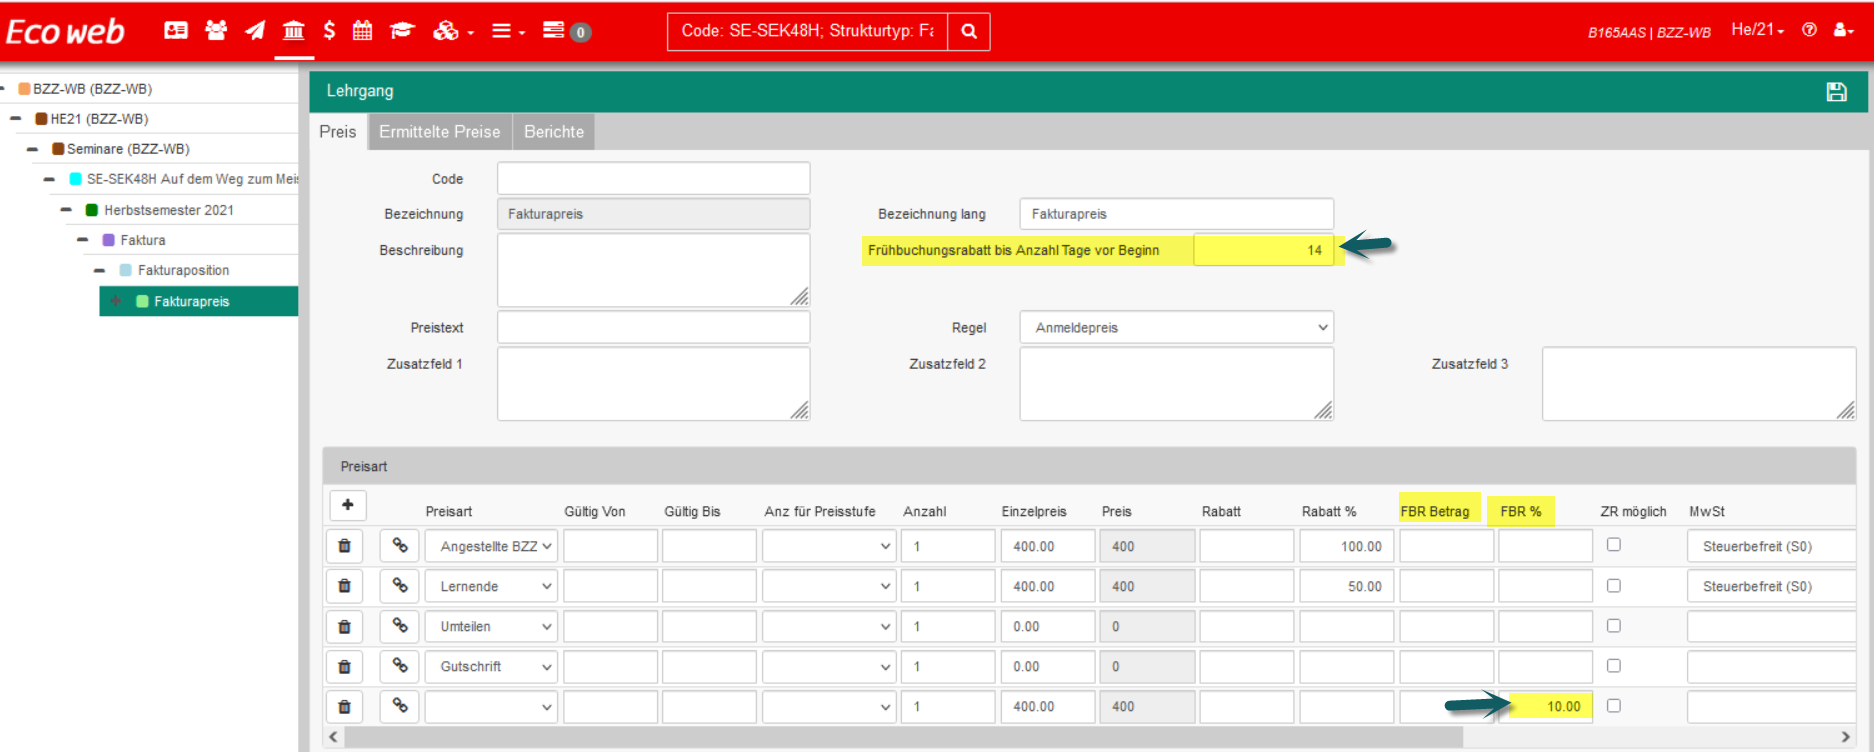1874x752 pixels.
Task: Select SE-SEK48H seminar tree node
Action: pos(192,179)
